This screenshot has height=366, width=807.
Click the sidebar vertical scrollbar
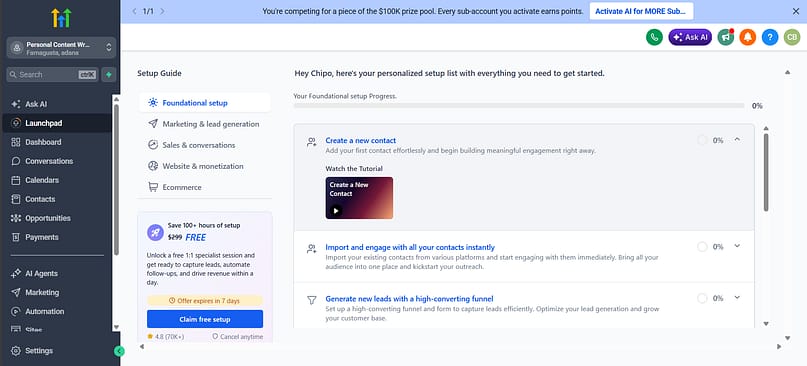click(x=116, y=180)
